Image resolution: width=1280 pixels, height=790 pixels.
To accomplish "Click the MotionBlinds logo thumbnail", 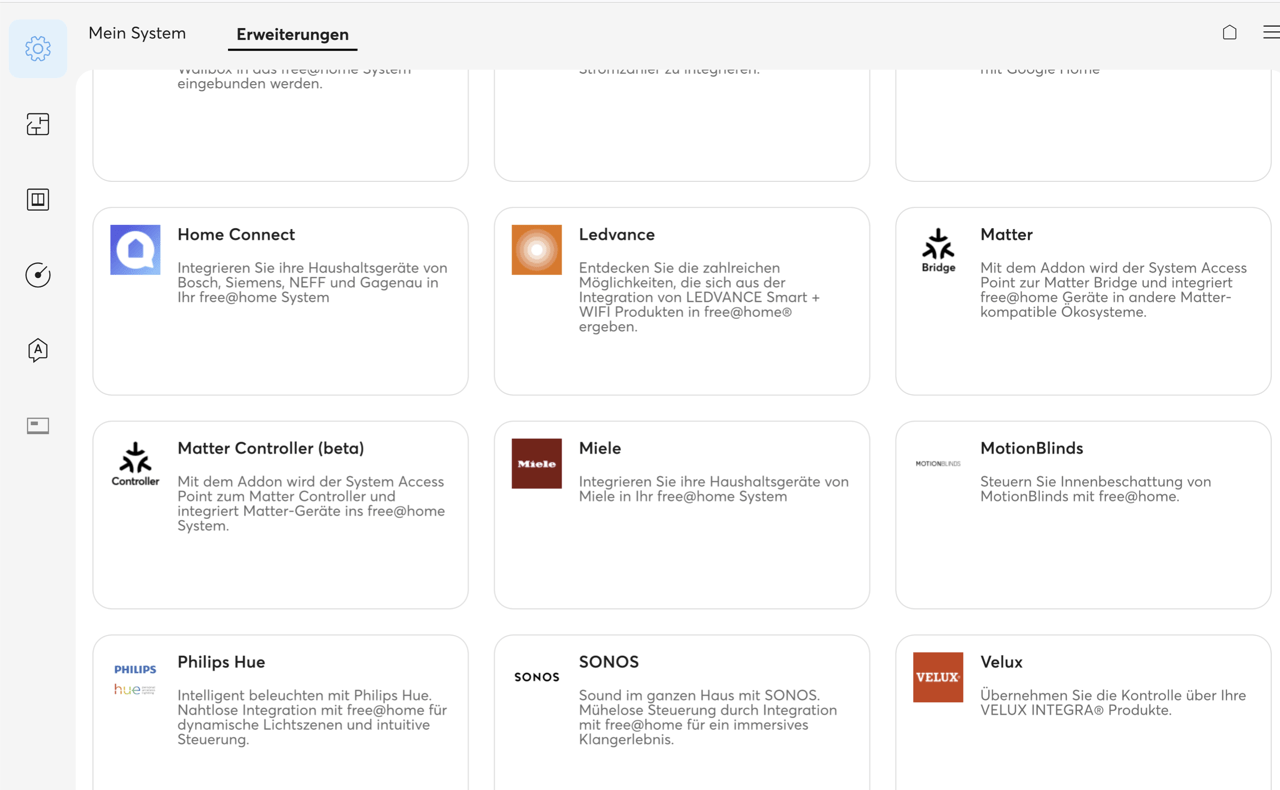I will 938,464.
